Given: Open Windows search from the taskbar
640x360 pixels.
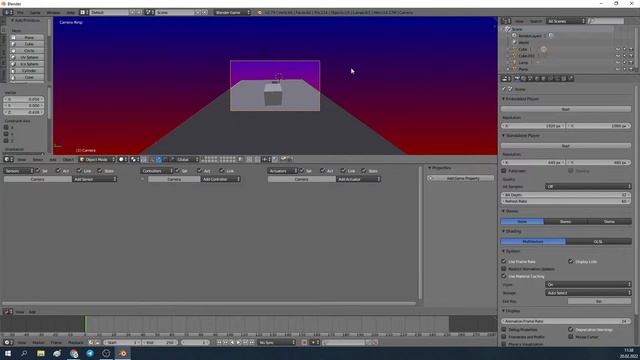Looking at the screenshot, I should (24, 353).
